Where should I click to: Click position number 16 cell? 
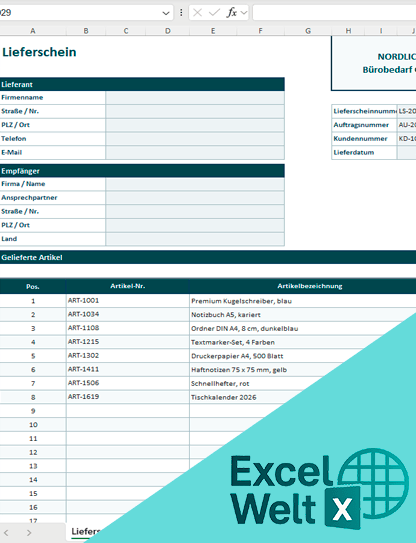pos(33,507)
